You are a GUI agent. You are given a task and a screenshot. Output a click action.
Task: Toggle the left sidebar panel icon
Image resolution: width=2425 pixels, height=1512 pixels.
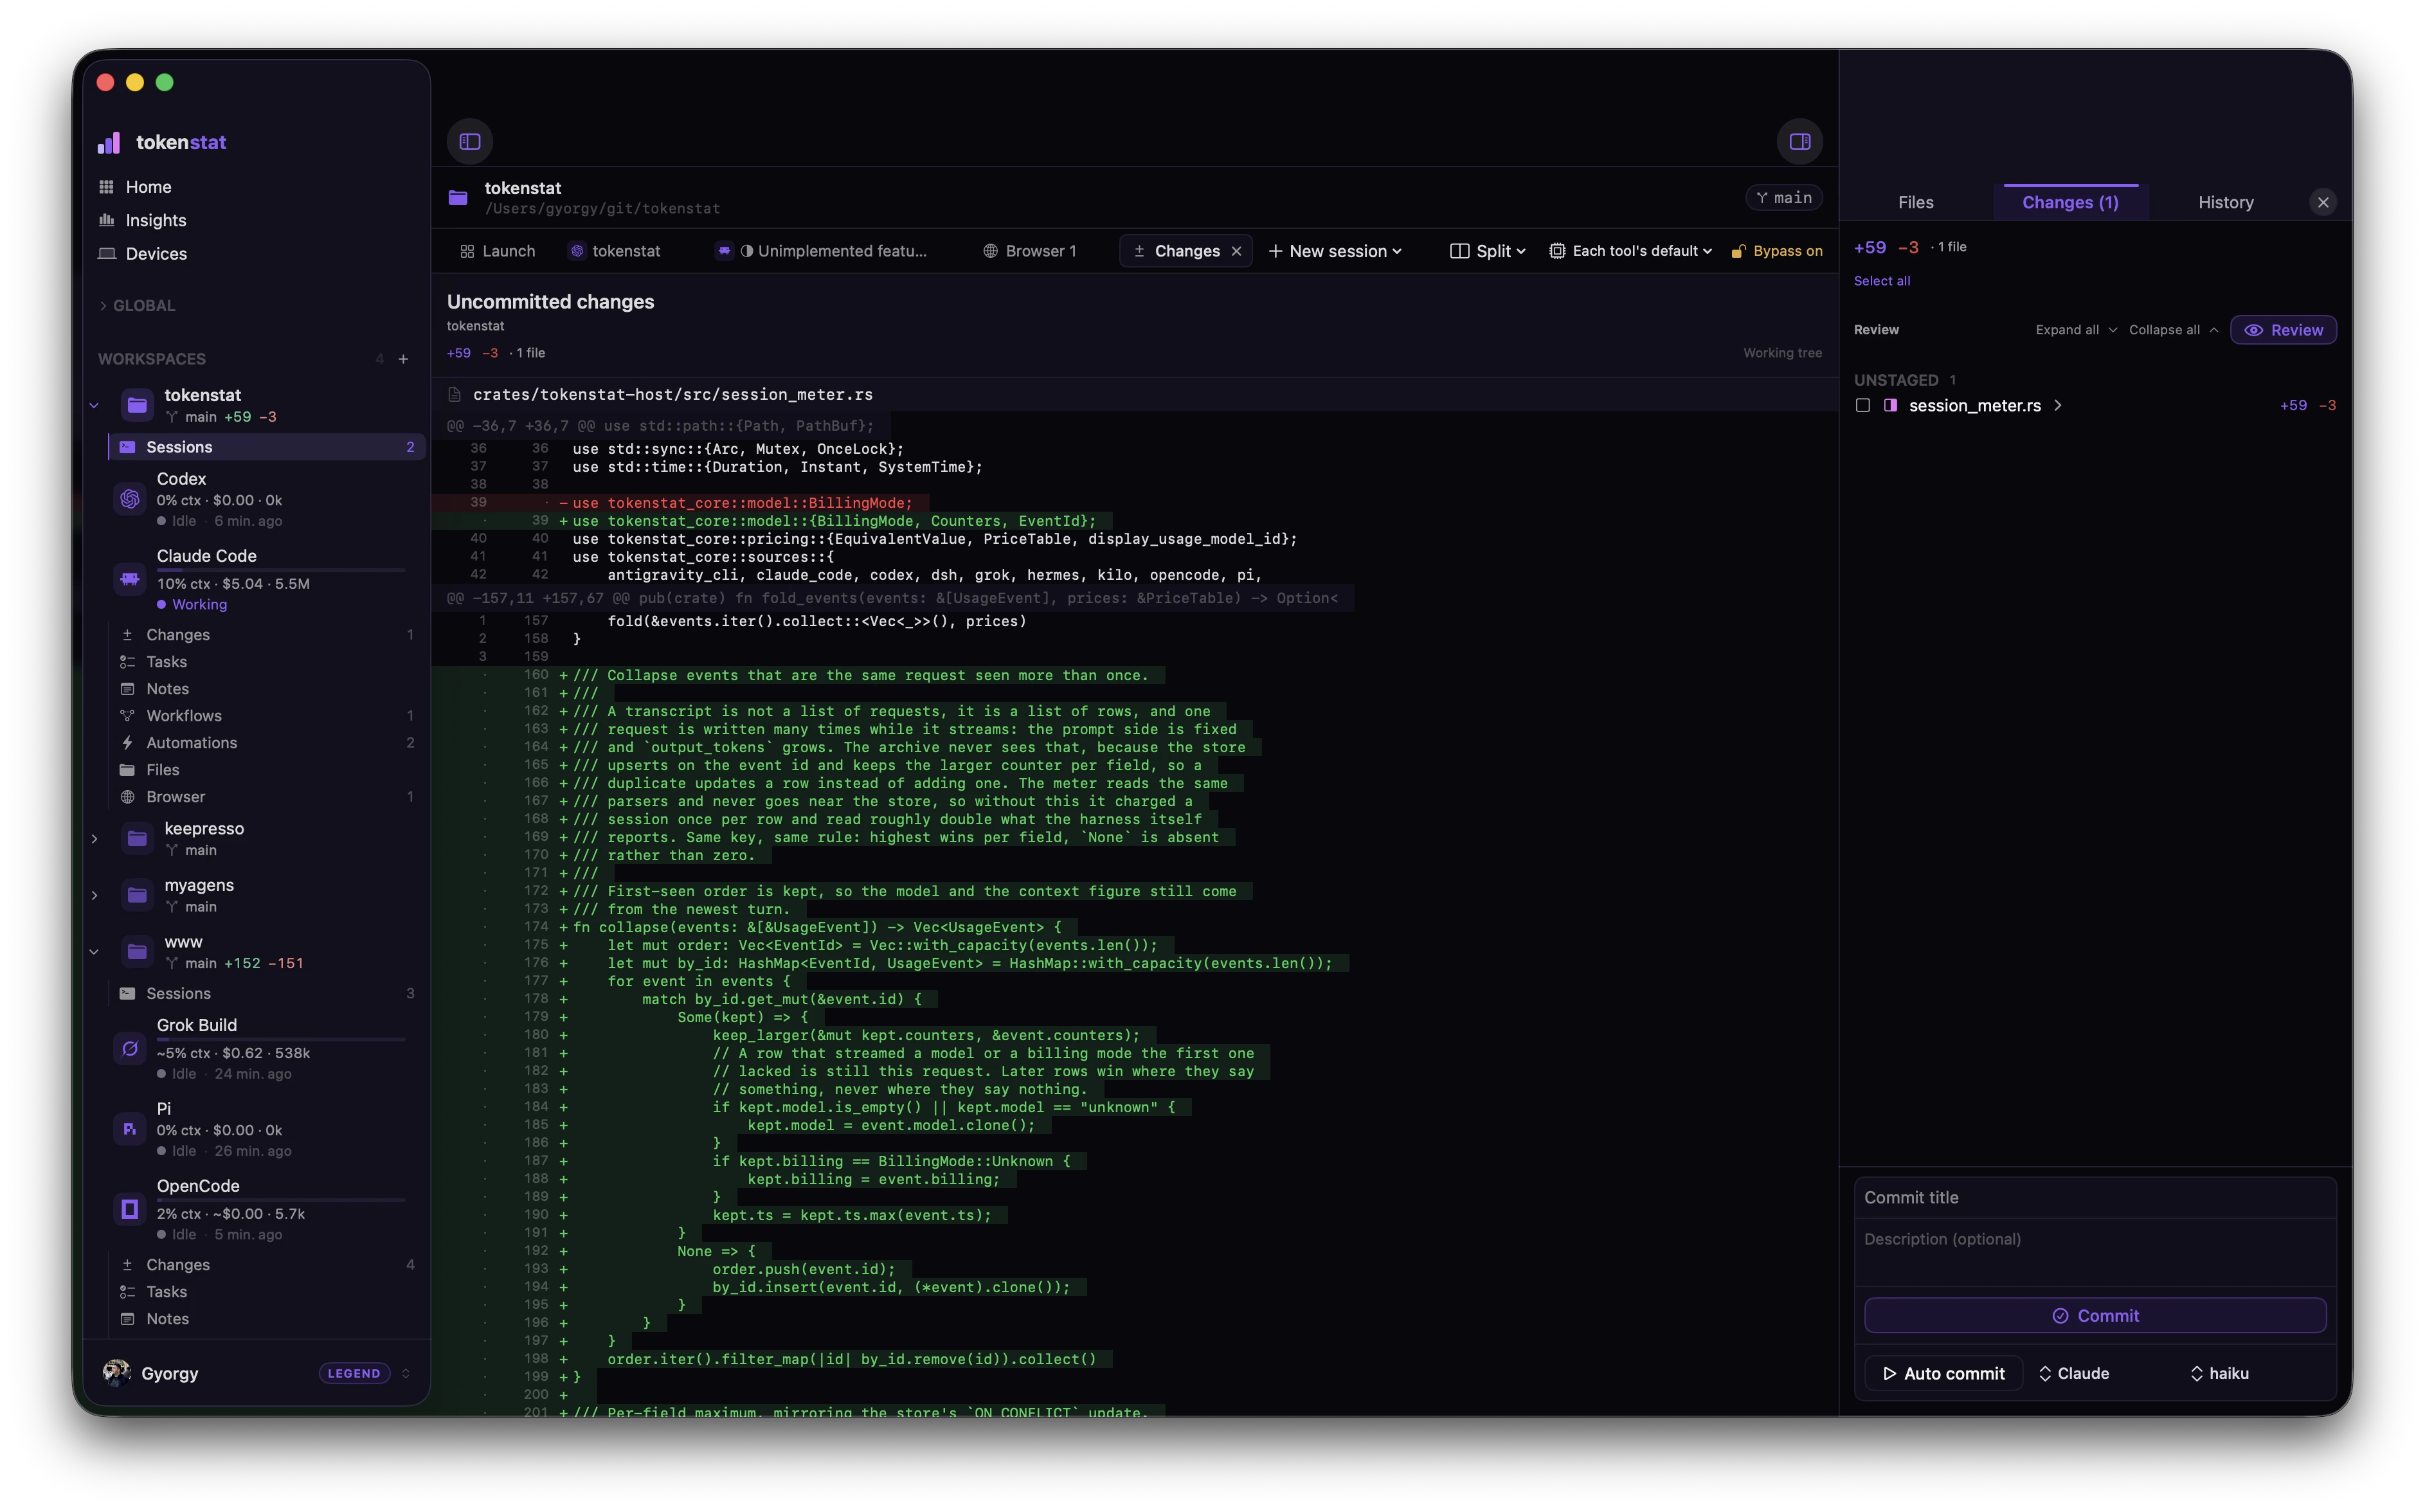point(470,141)
